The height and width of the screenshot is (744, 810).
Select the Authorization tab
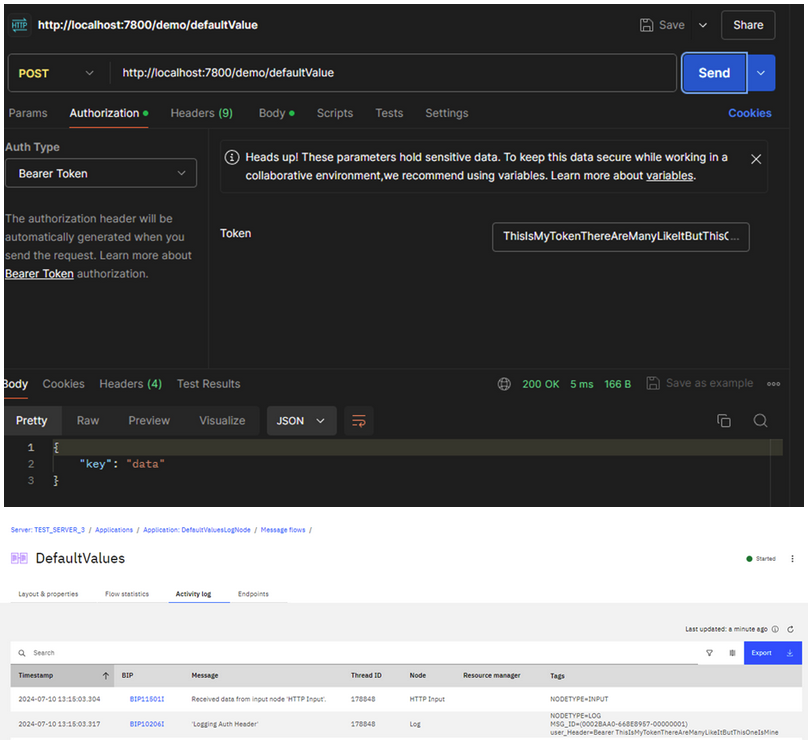pyautogui.click(x=108, y=113)
